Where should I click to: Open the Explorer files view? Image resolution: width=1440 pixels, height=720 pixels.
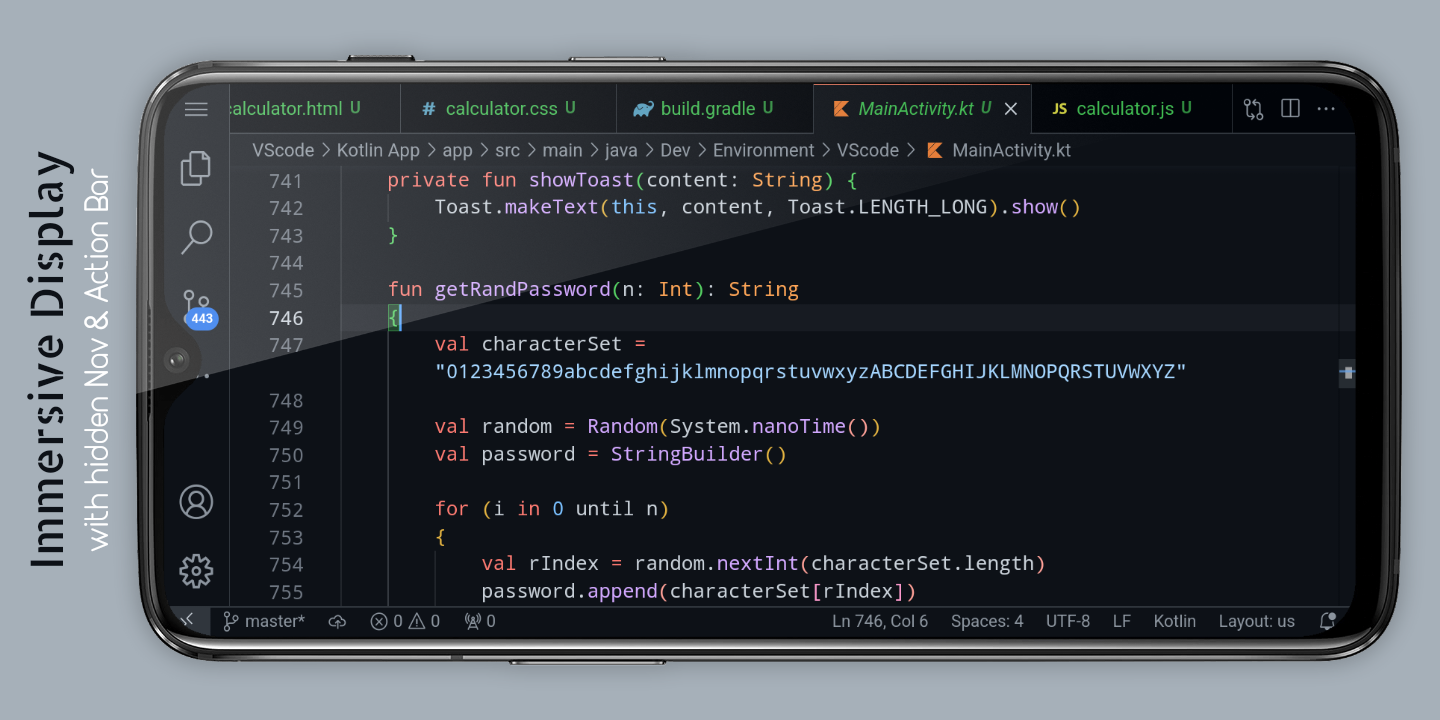tap(196, 168)
